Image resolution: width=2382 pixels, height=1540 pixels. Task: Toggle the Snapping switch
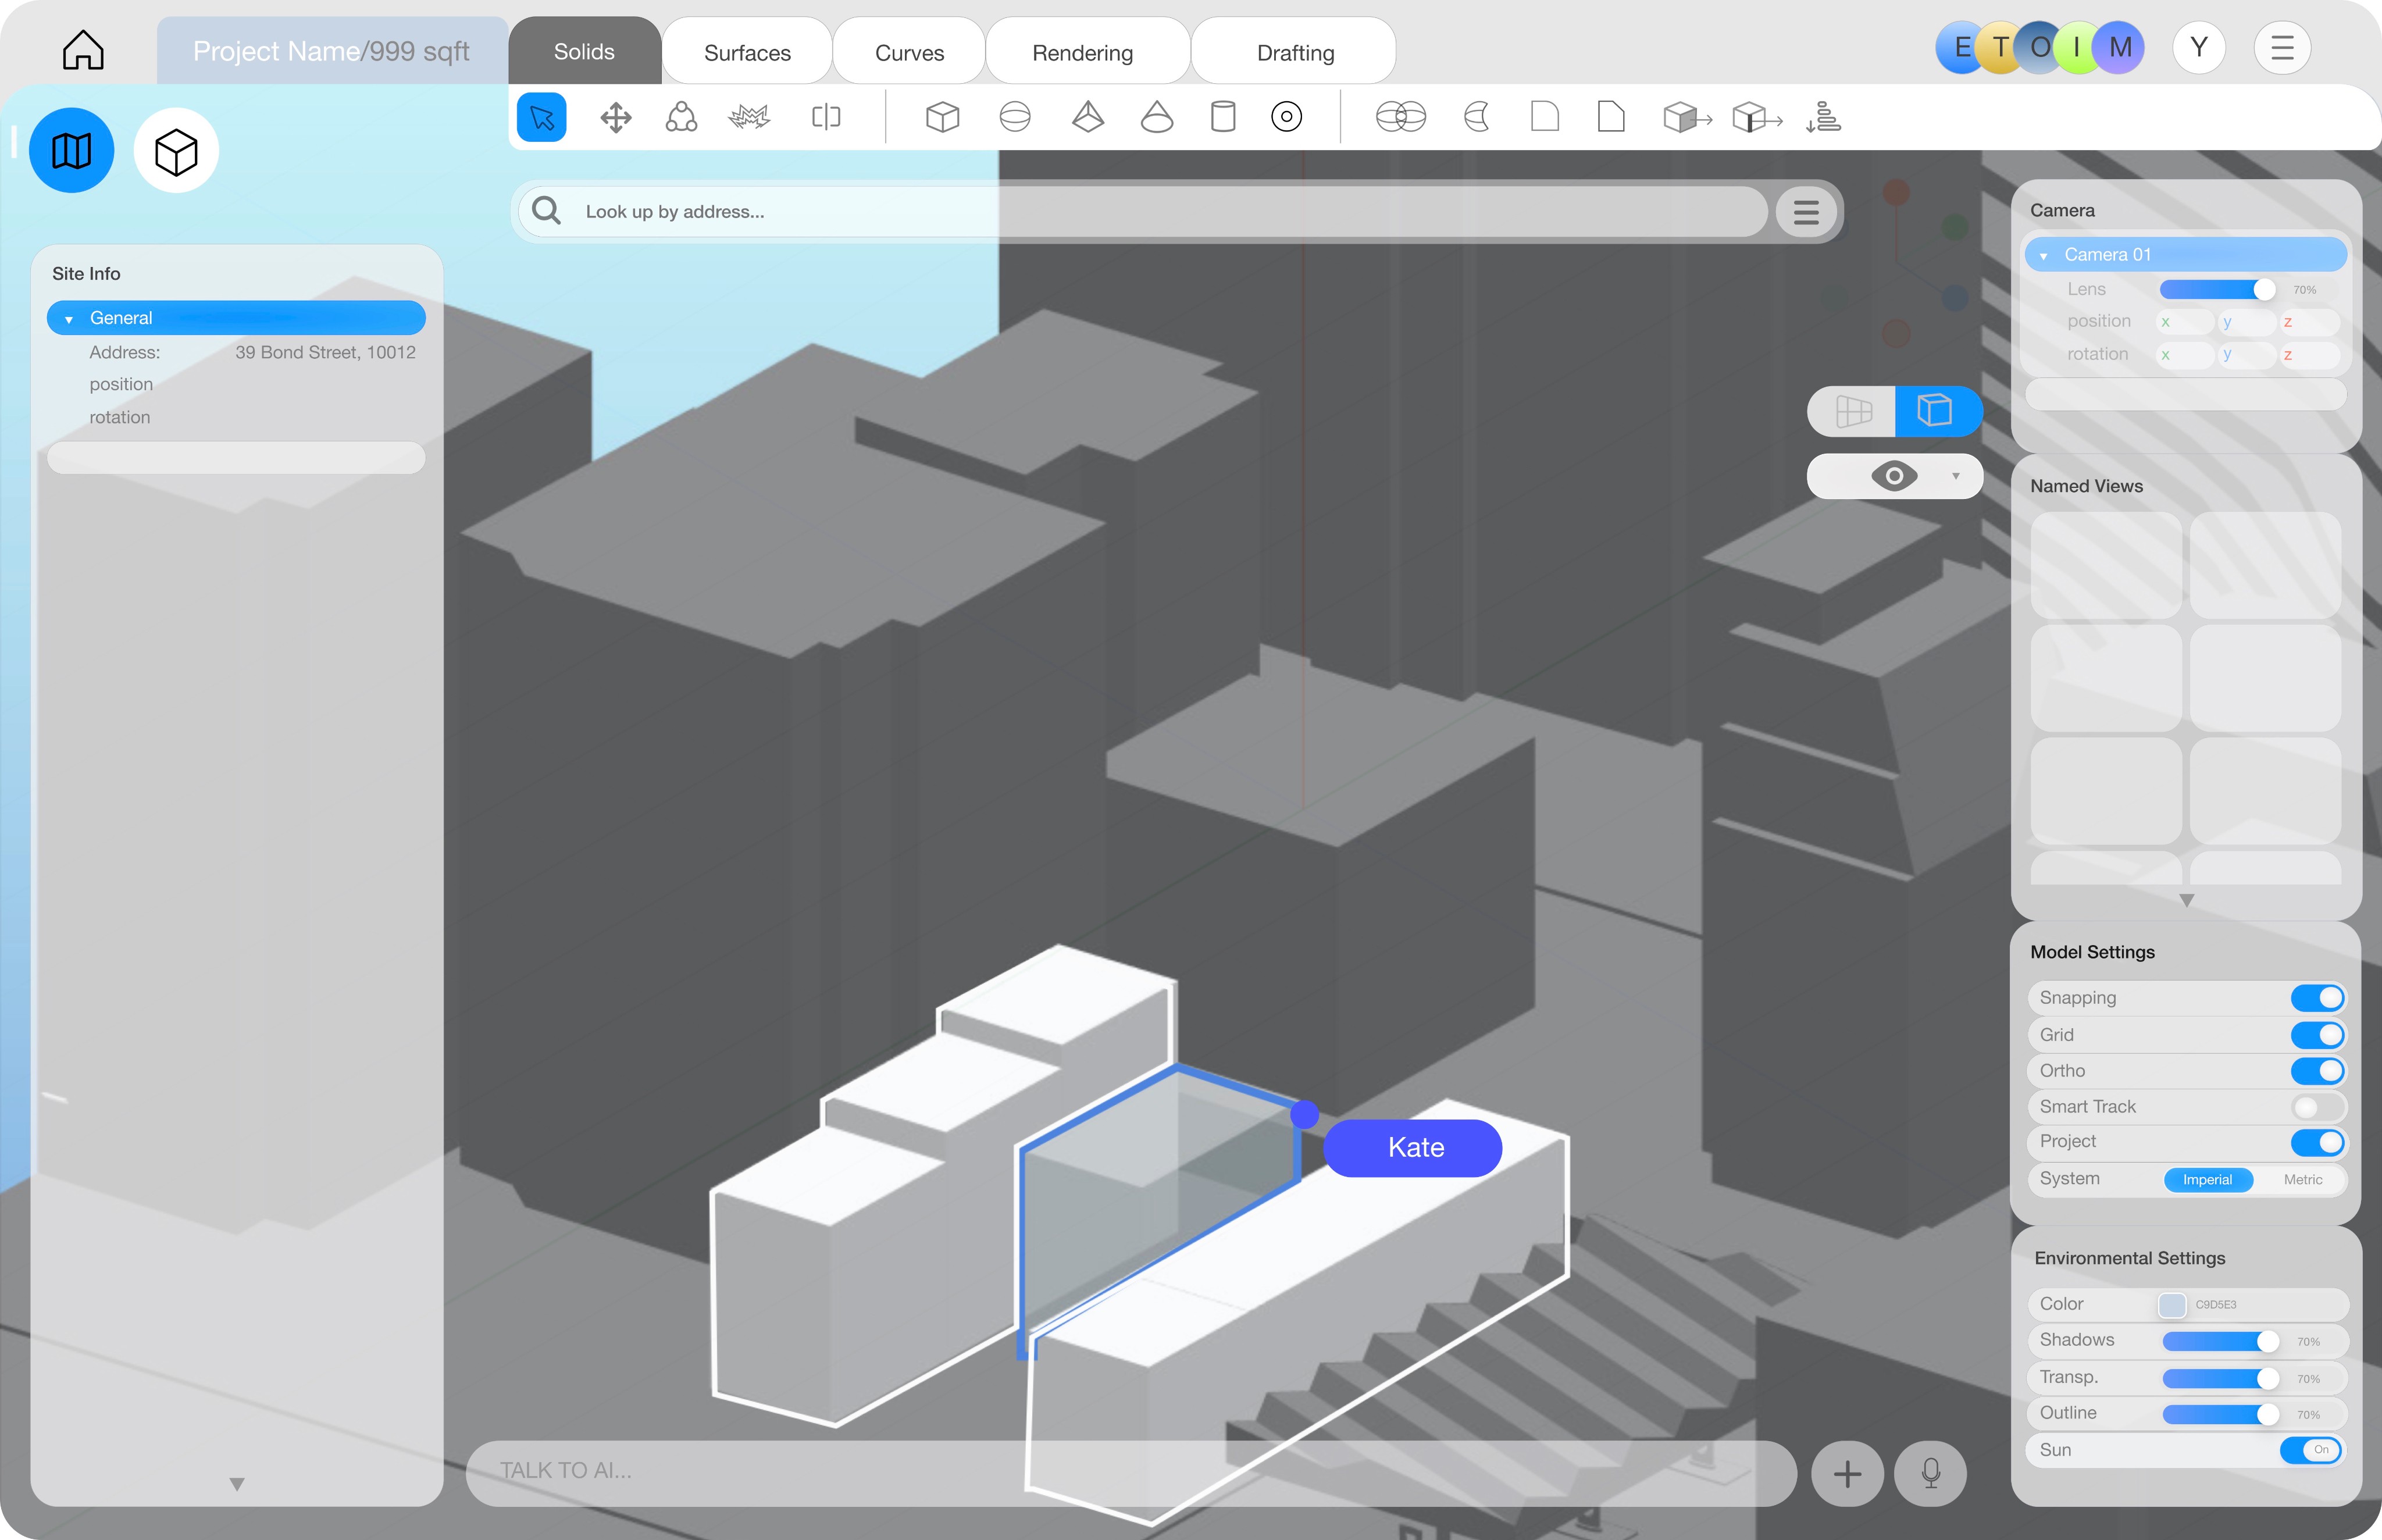pos(2317,998)
